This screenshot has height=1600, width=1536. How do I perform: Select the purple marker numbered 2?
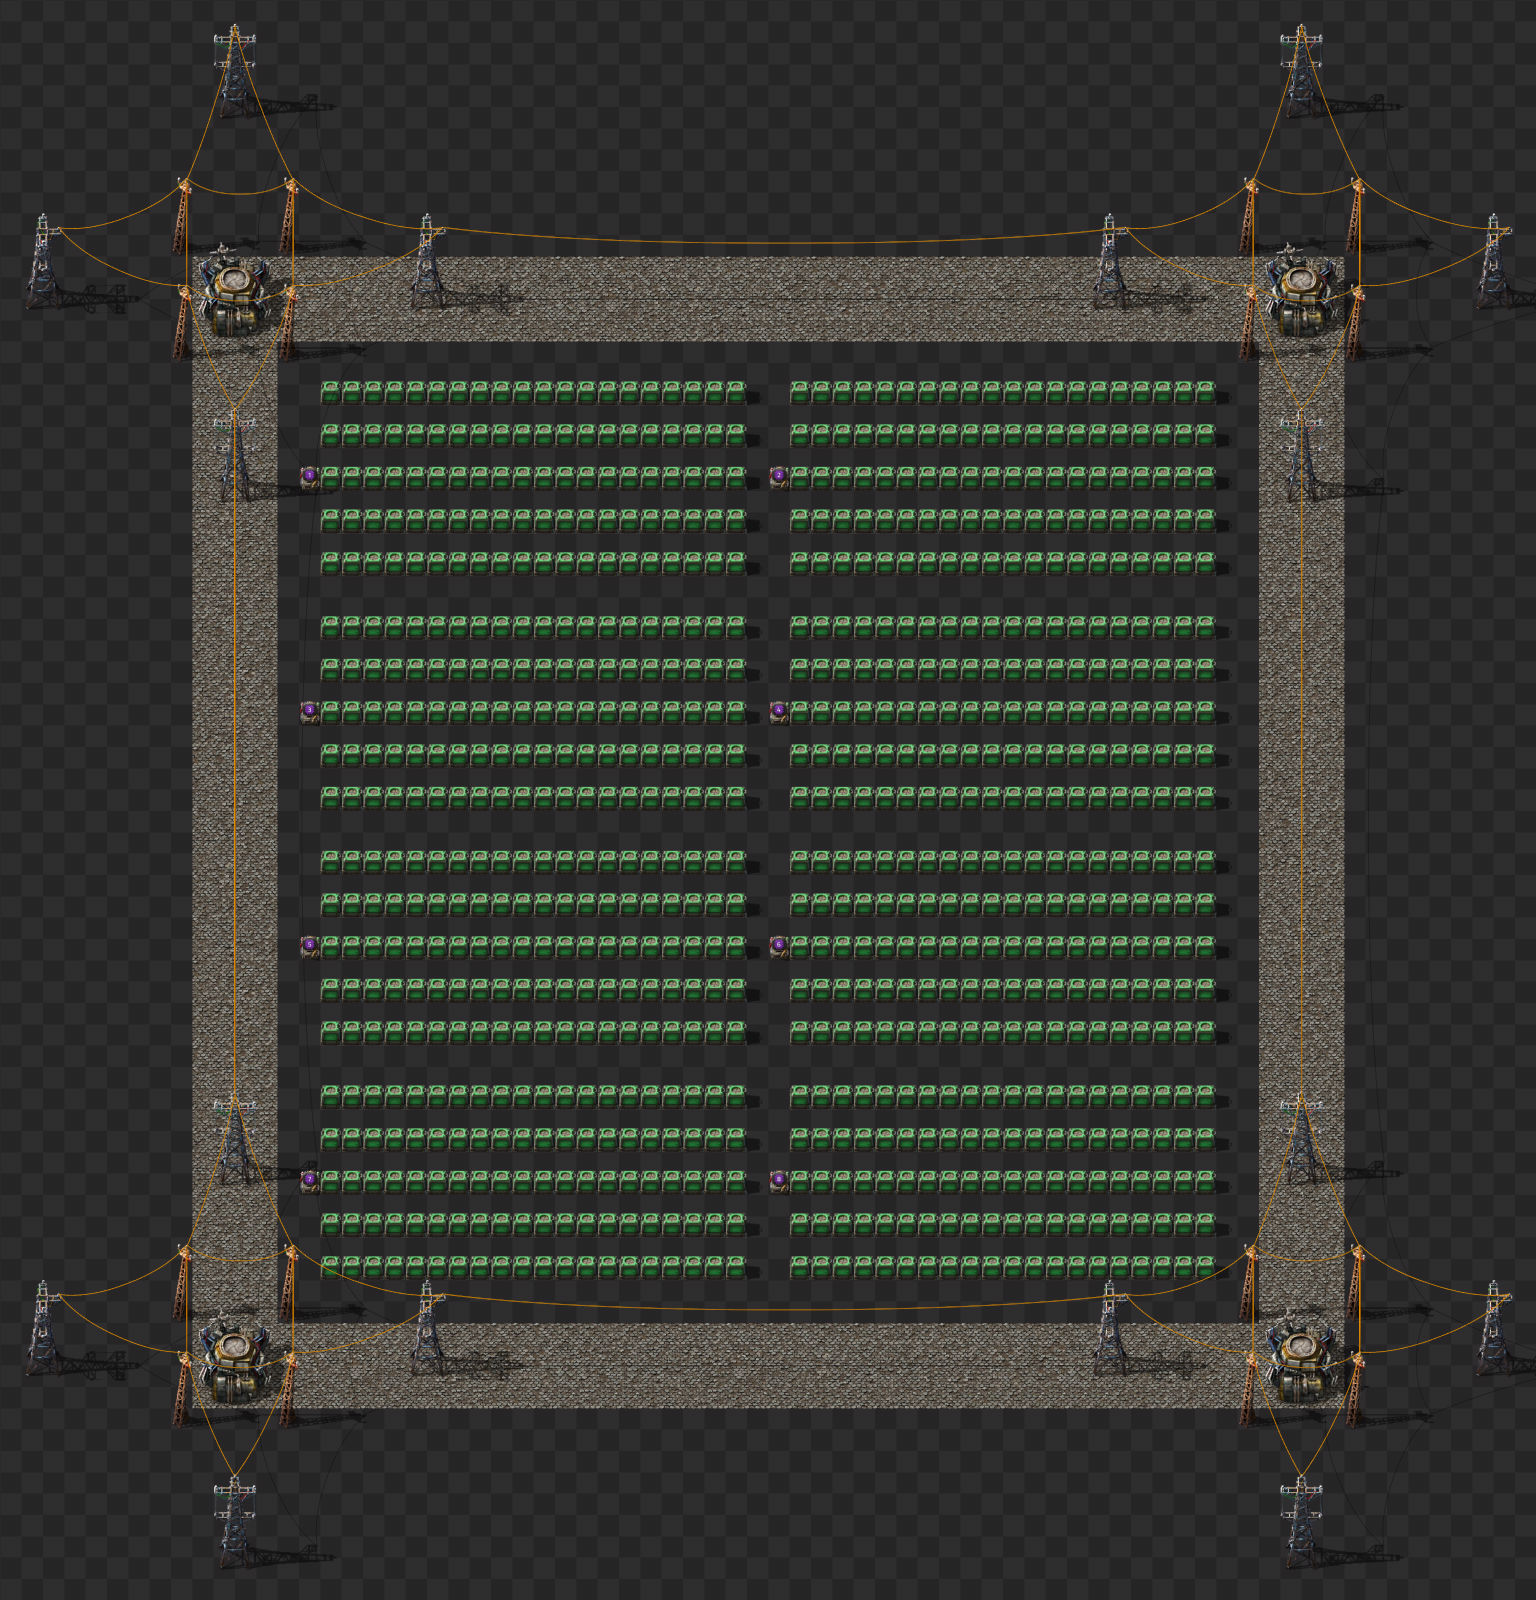[779, 477]
